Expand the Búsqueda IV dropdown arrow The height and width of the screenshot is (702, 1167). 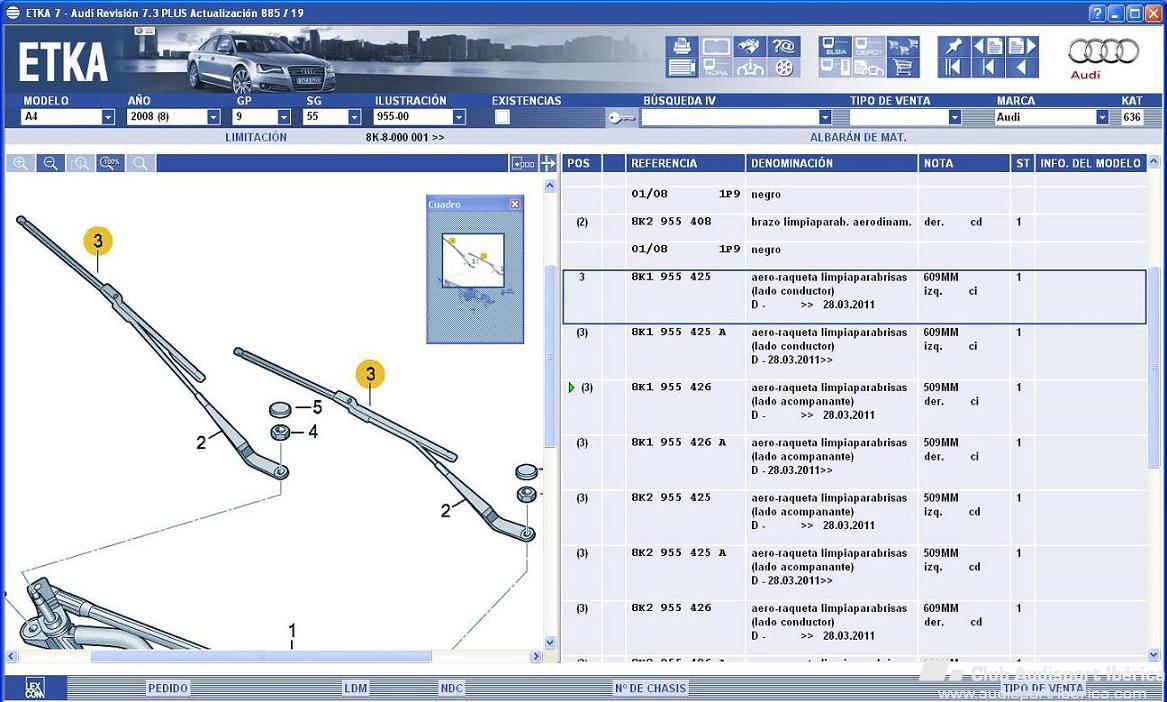pos(825,117)
